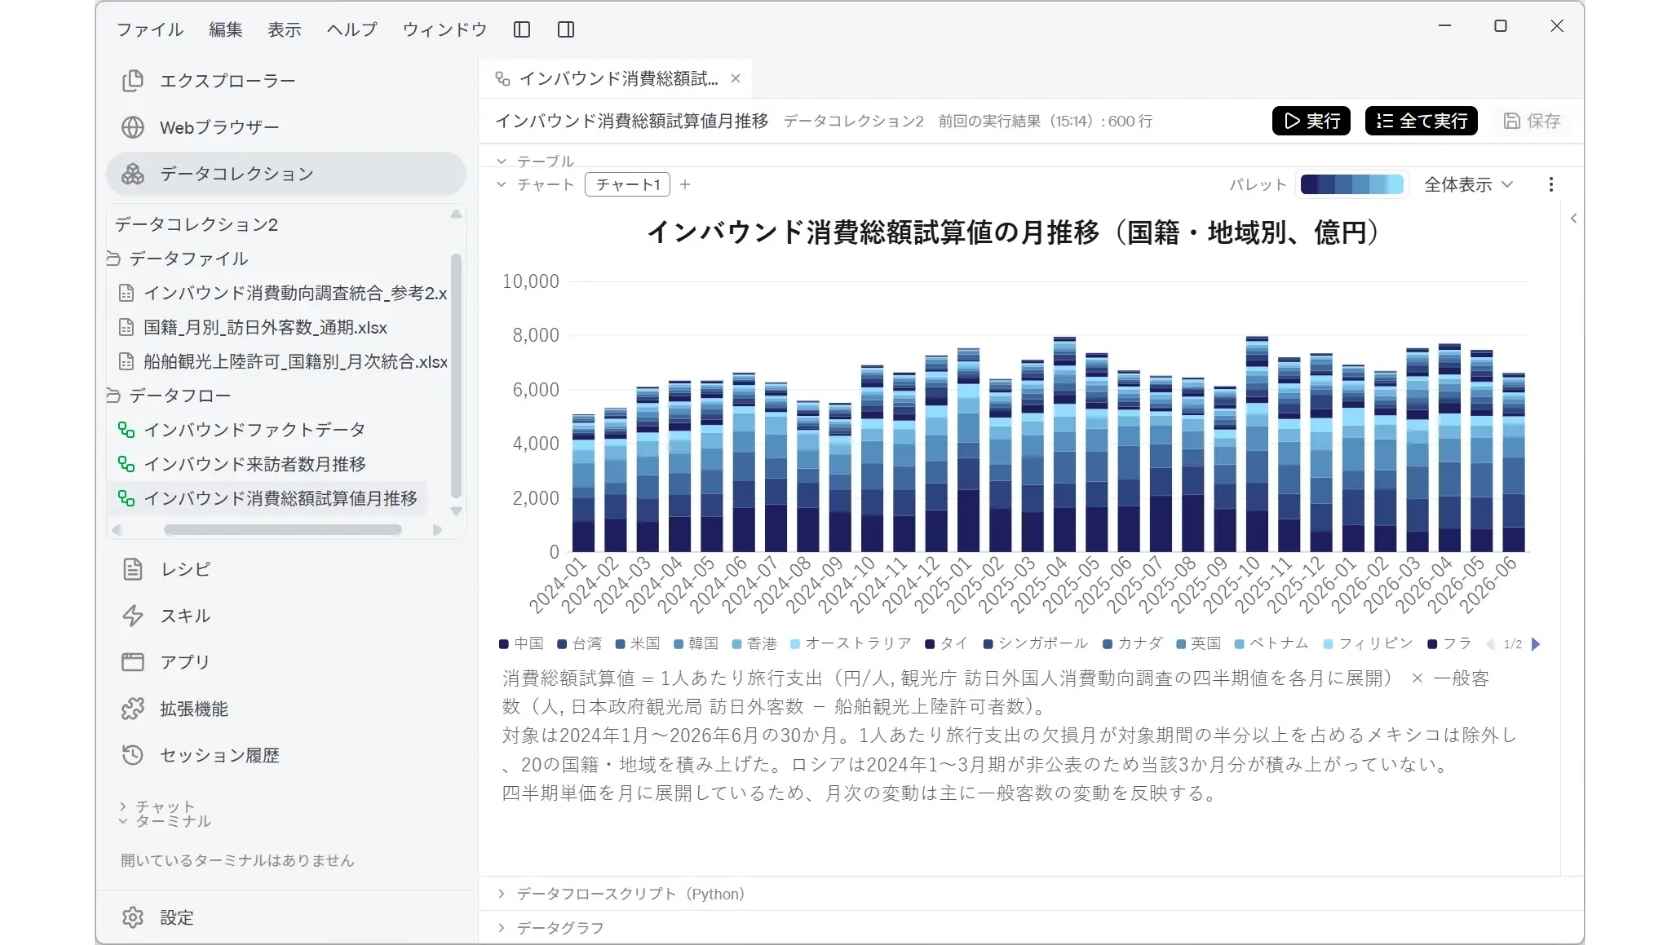The width and height of the screenshot is (1680, 945).
Task: Toggle 米国 series in chart legend
Action: [638, 644]
